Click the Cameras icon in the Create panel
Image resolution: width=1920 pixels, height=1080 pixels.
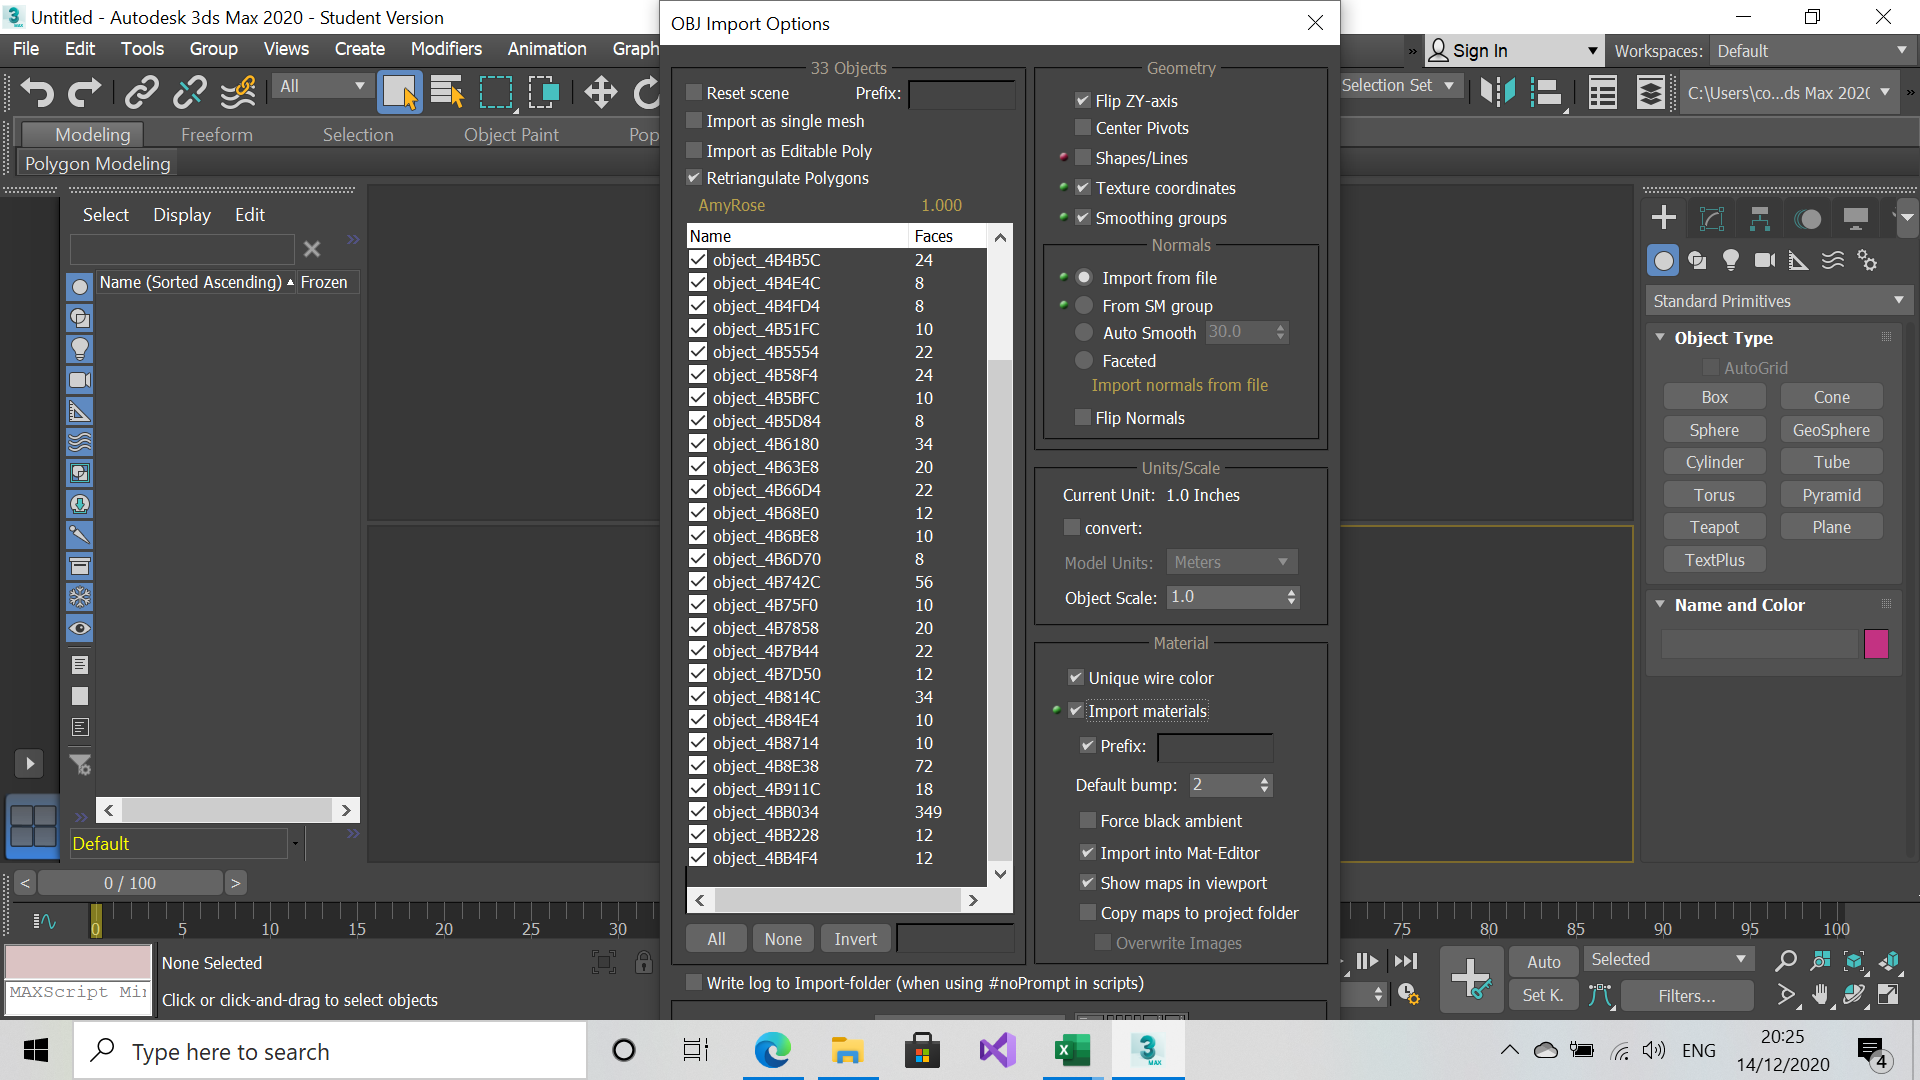[x=1765, y=260]
